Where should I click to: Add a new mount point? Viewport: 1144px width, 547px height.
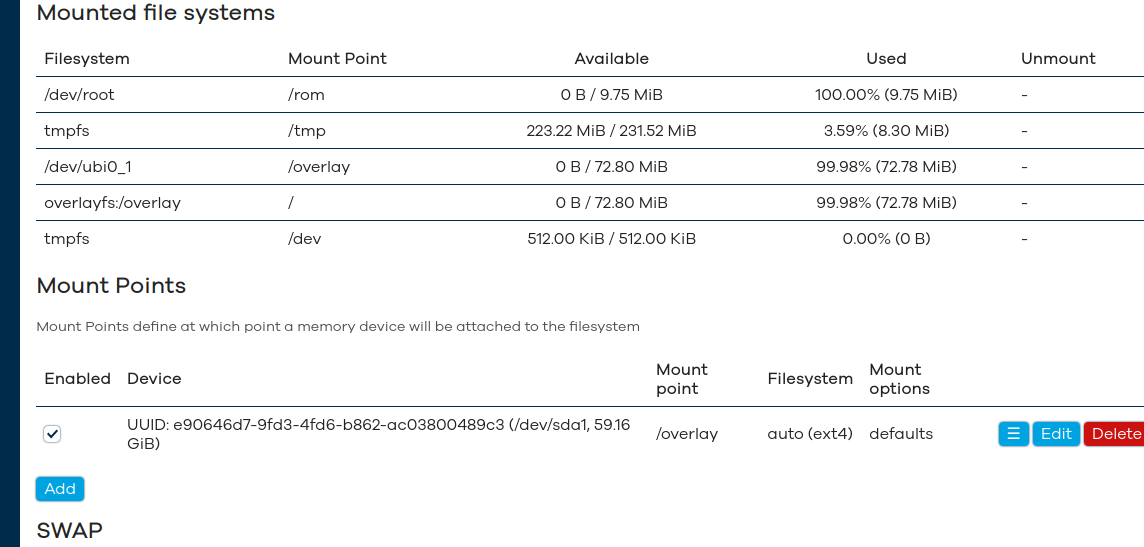(x=60, y=489)
